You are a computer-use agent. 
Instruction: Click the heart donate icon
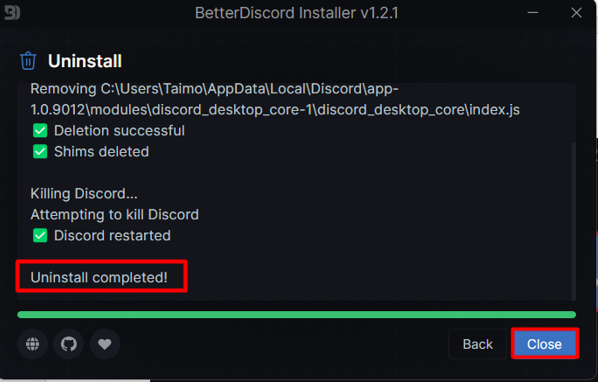click(x=105, y=344)
